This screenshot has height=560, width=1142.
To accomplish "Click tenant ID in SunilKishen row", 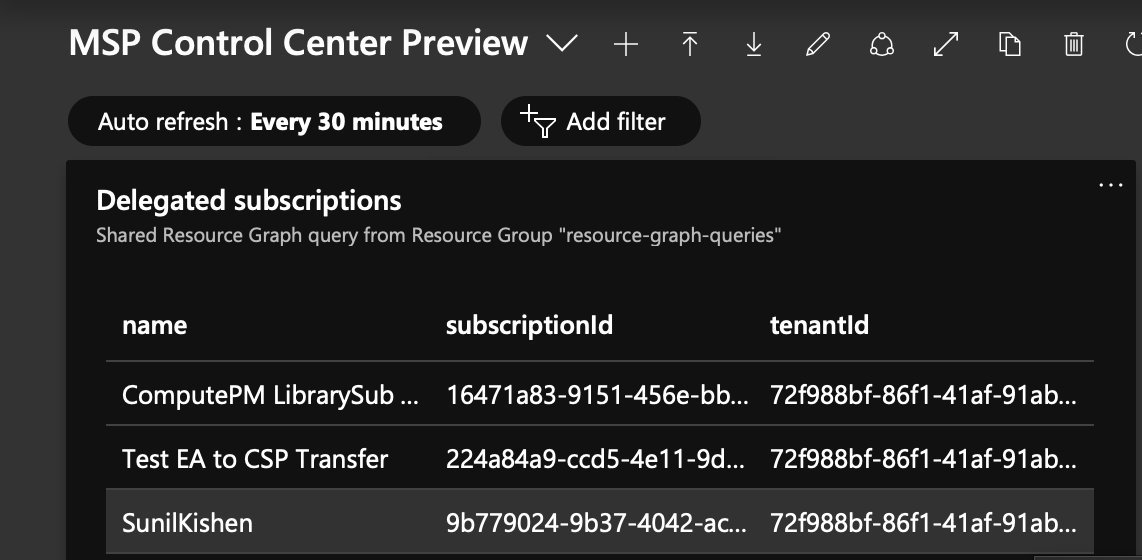I will (x=924, y=523).
